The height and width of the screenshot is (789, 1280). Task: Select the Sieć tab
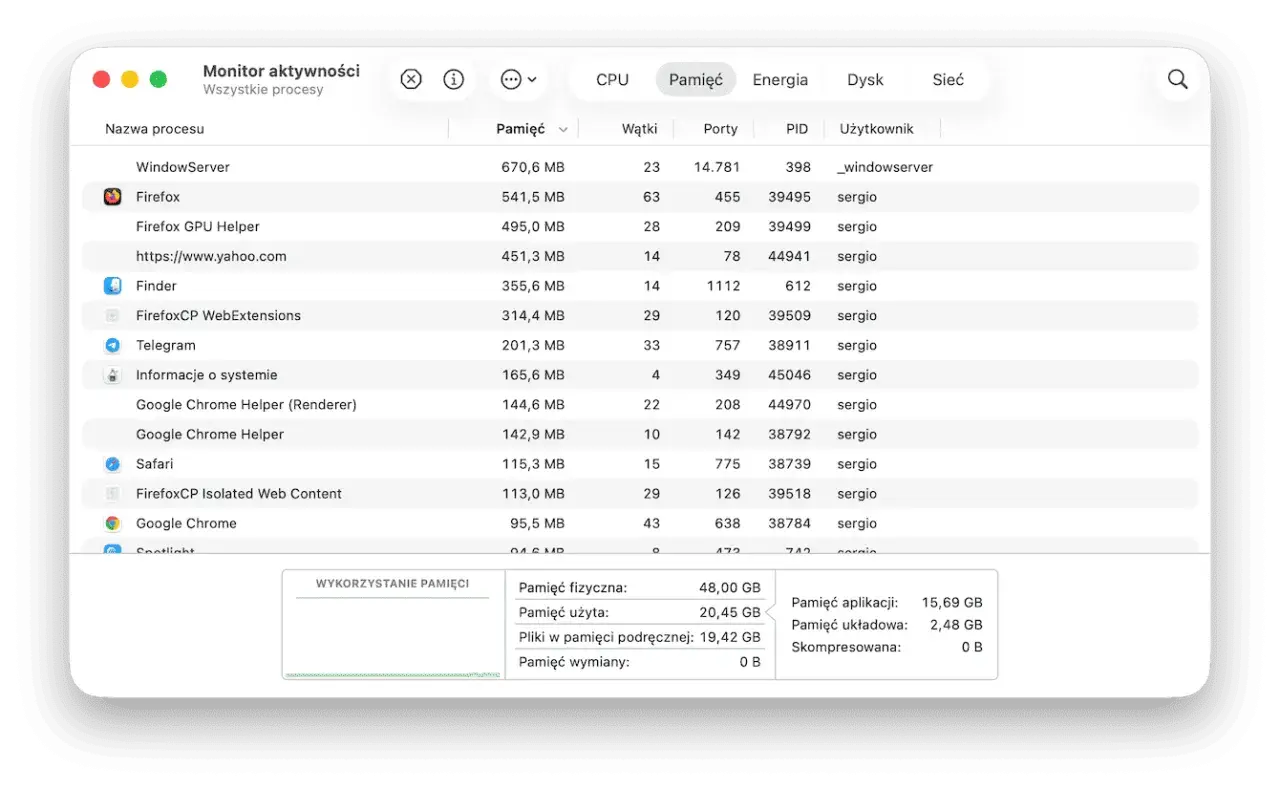point(948,80)
